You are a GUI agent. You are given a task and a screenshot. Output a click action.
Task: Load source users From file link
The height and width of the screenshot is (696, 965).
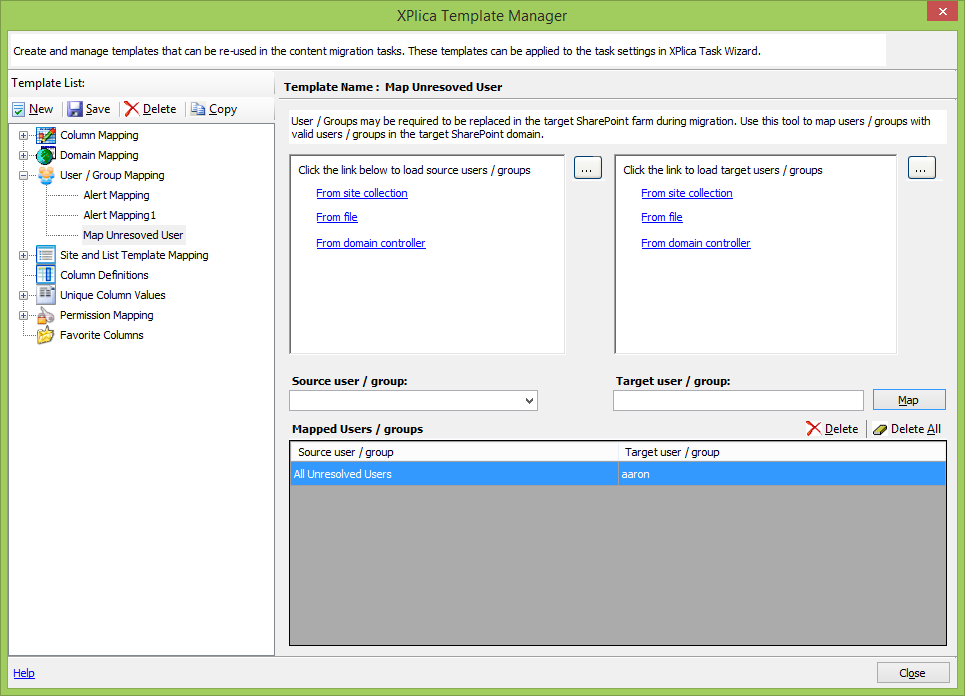[337, 217]
